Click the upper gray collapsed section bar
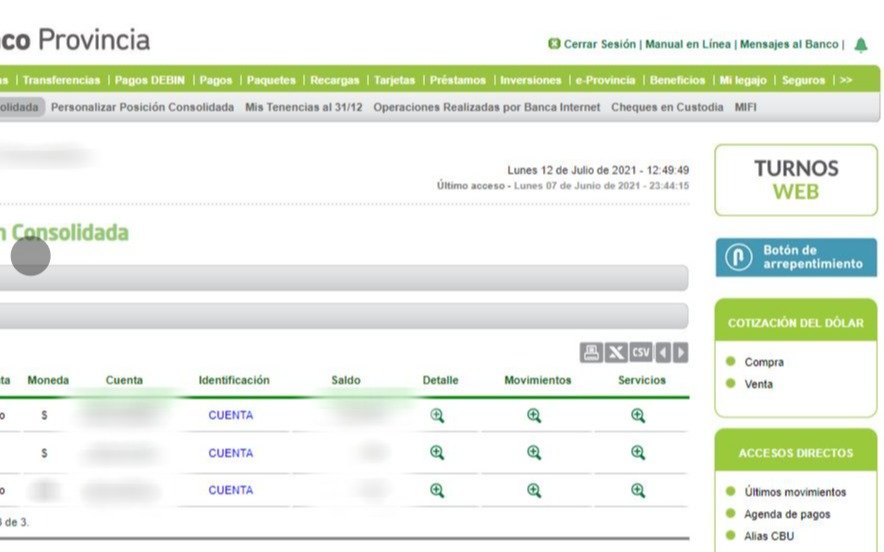884x552 pixels. point(344,278)
